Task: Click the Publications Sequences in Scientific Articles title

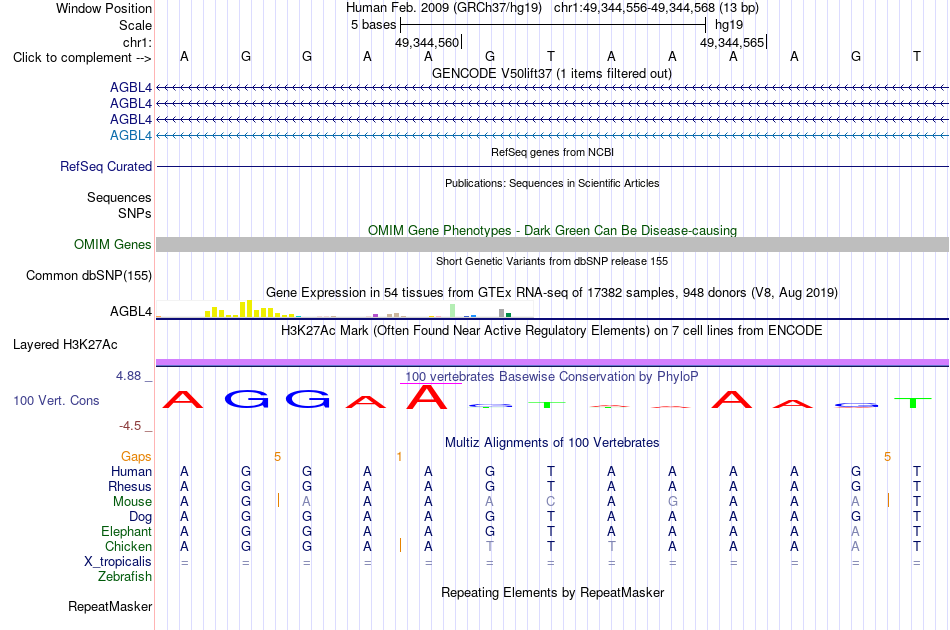Action: (552, 183)
